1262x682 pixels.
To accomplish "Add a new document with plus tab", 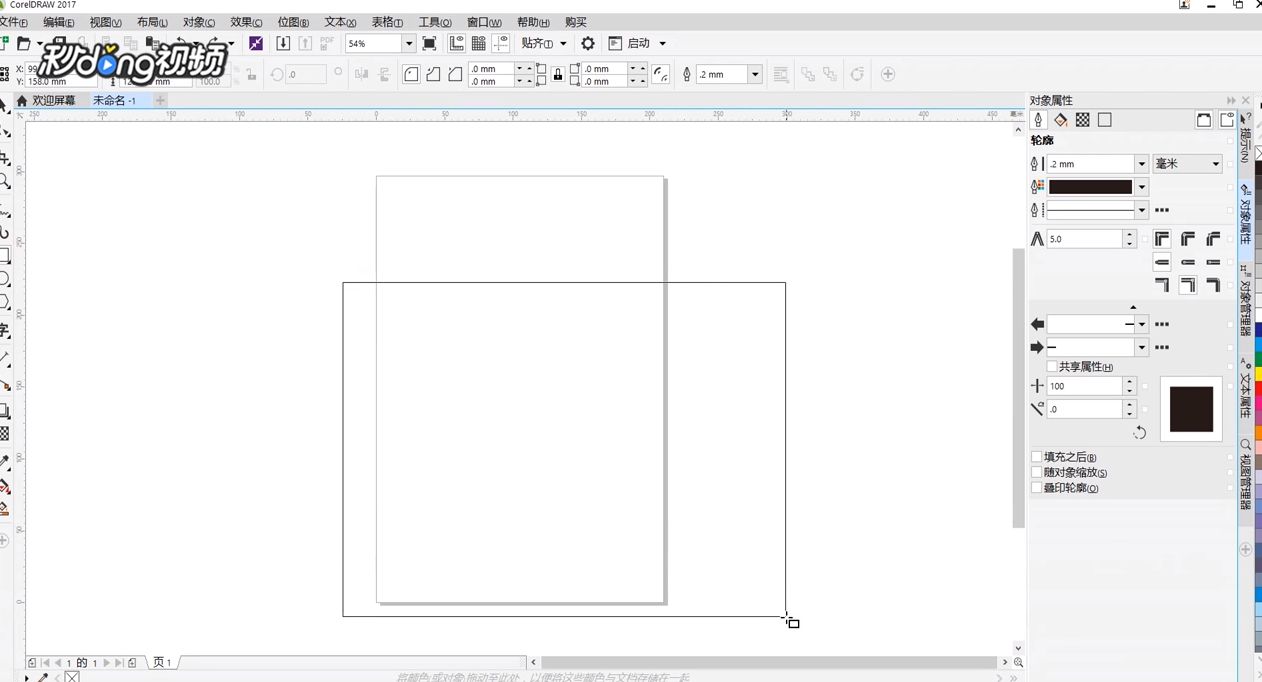I will [x=160, y=100].
